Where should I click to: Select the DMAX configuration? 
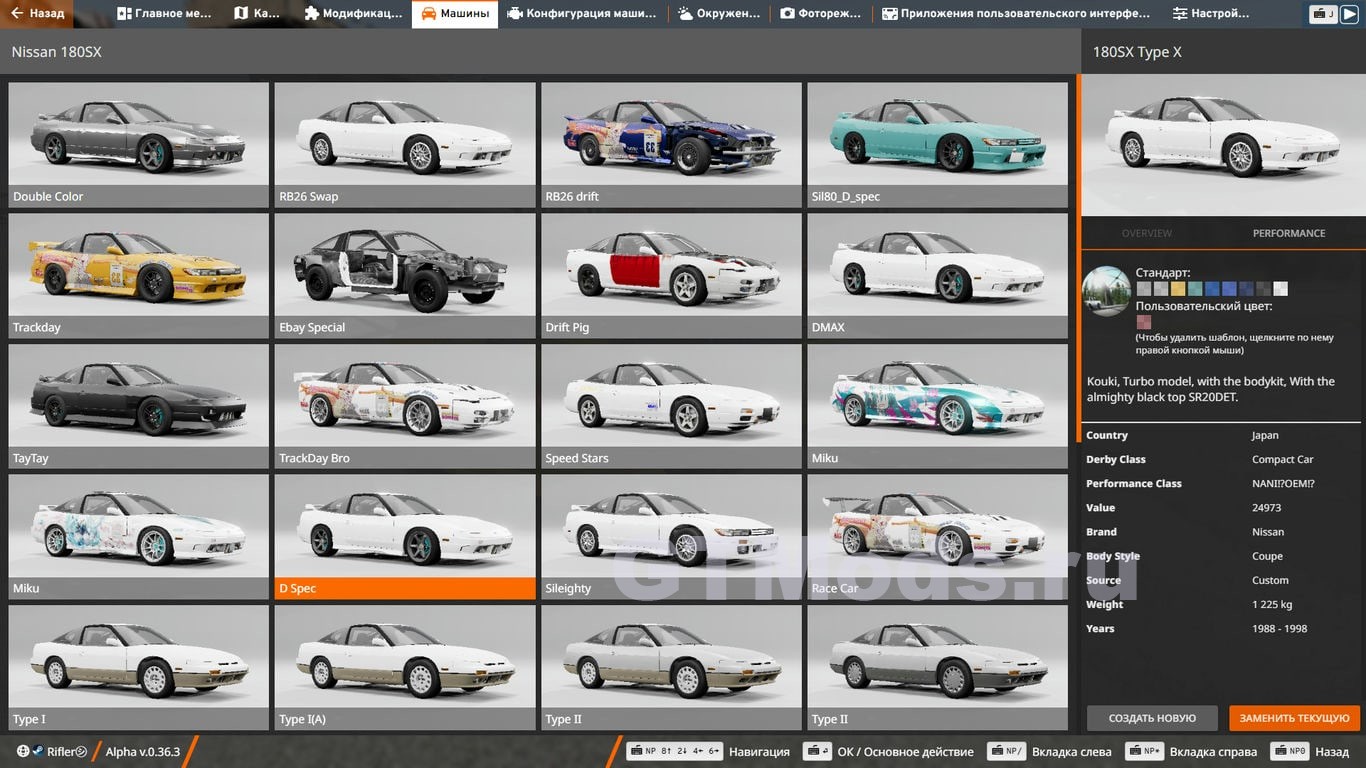(937, 275)
